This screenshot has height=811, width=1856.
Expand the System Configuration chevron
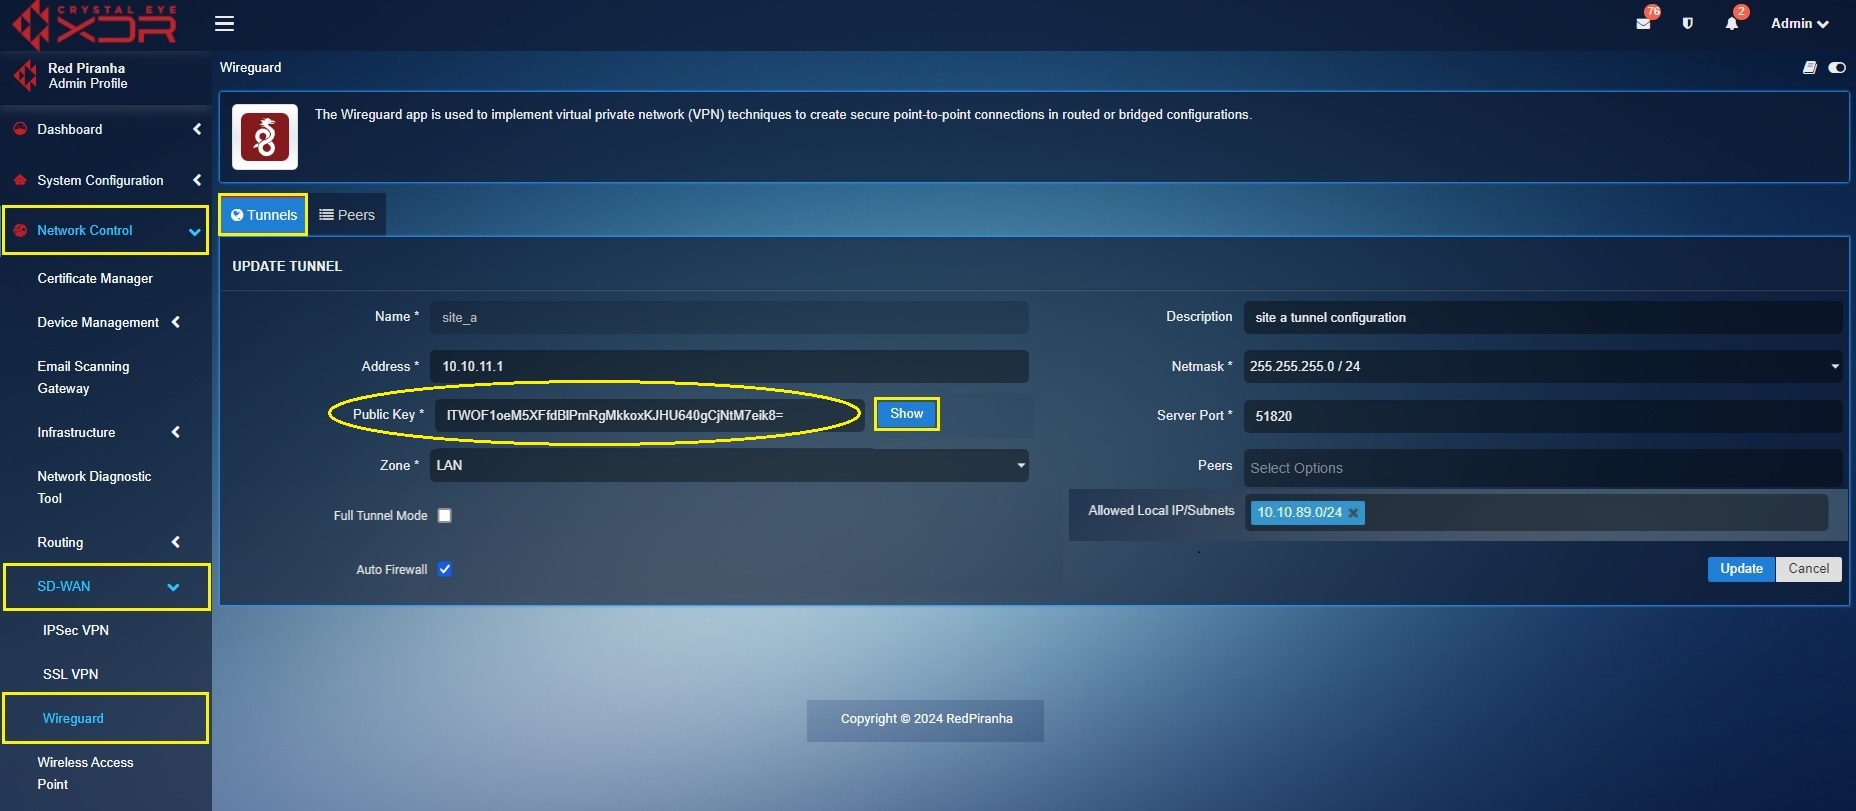click(197, 180)
